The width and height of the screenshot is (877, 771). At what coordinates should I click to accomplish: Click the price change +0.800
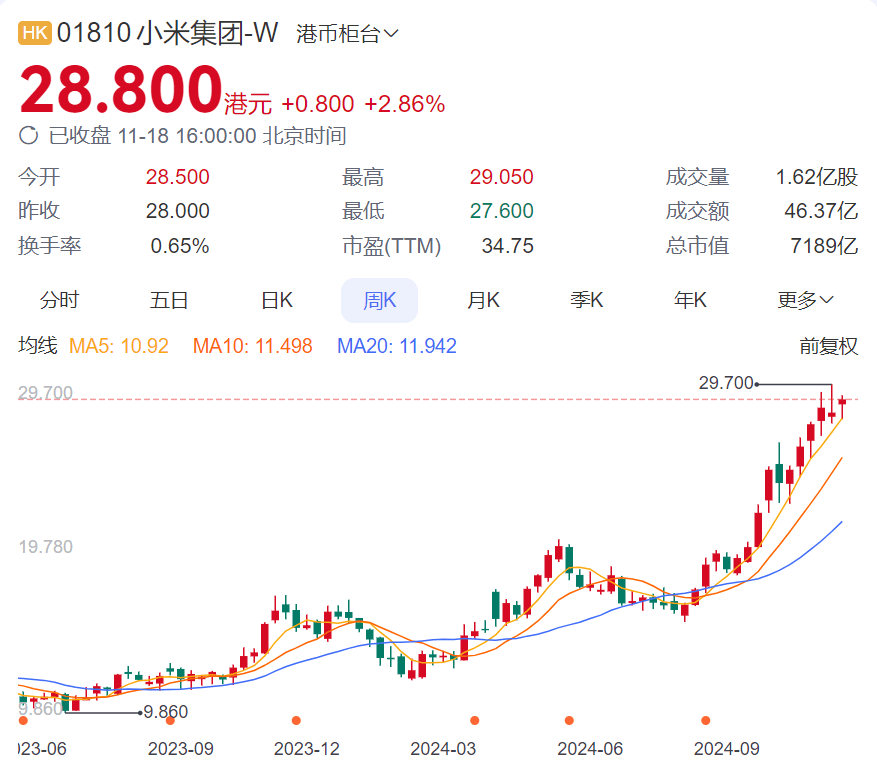pyautogui.click(x=318, y=104)
